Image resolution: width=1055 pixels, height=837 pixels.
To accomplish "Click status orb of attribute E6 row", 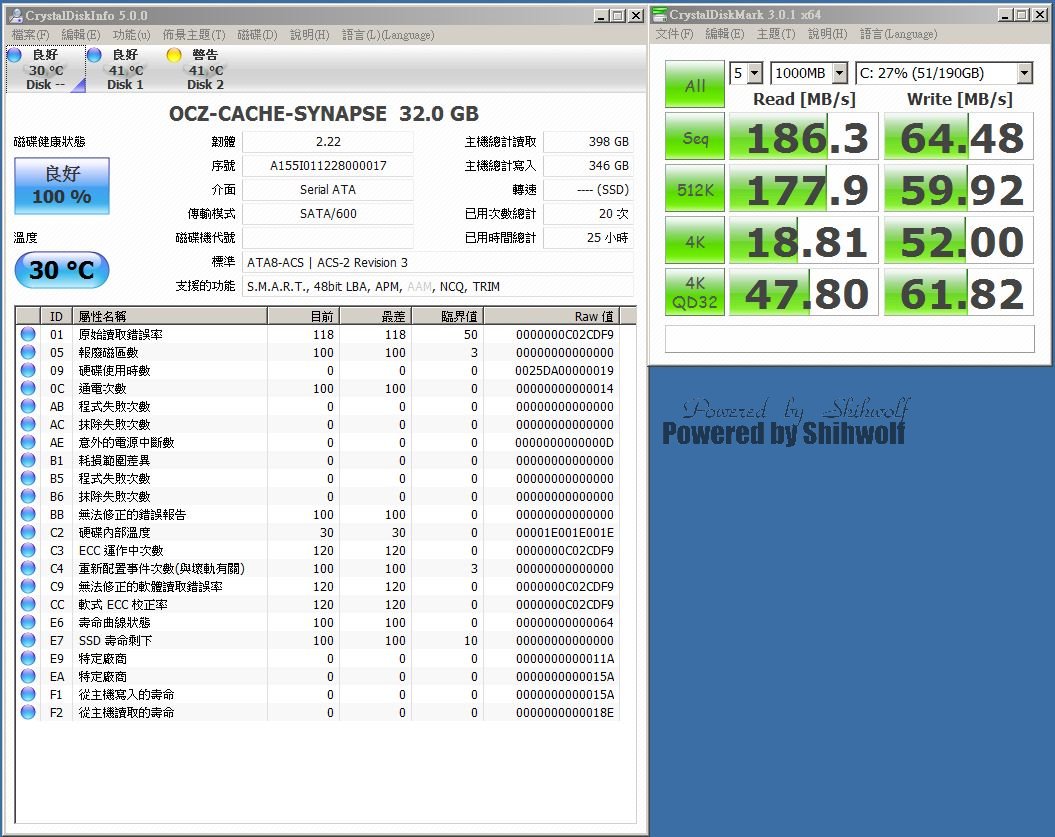I will pyautogui.click(x=28, y=622).
